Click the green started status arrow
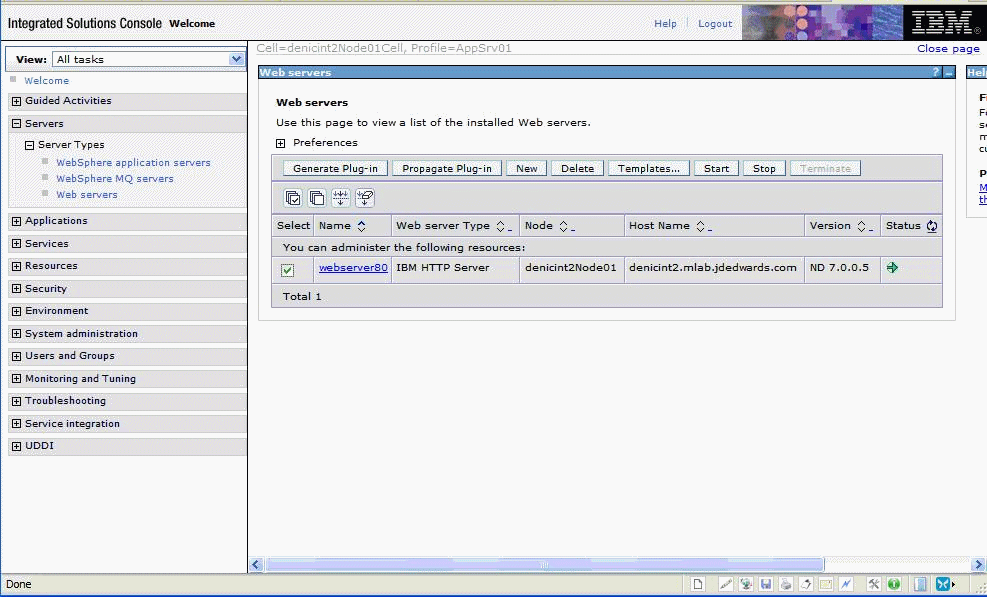This screenshot has height=597, width=987. 892,268
